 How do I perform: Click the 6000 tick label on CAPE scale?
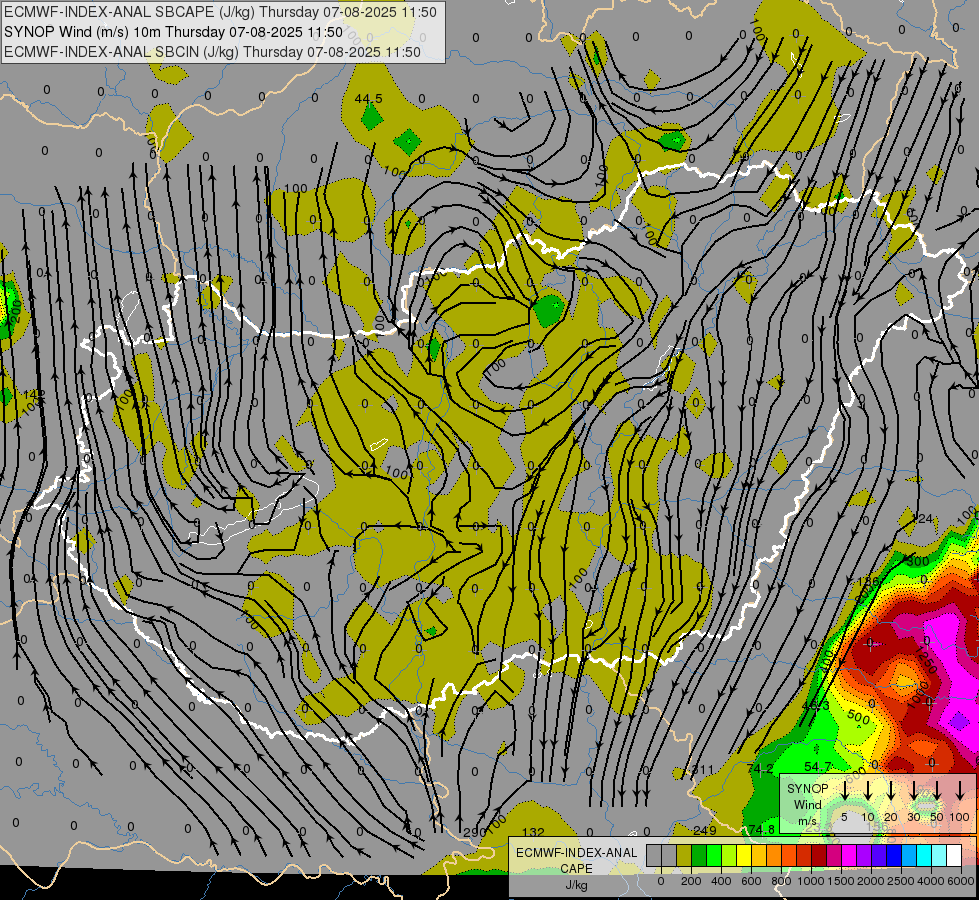coord(961,881)
